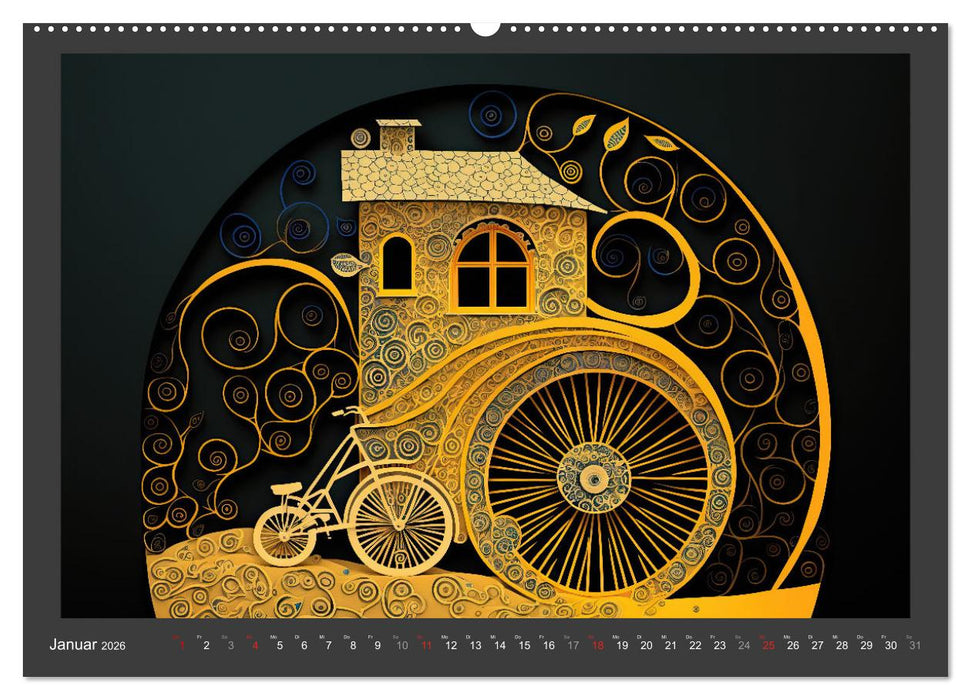Click the small narrow arched window on the house
Image resolution: width=971 pixels, height=700 pixels.
tap(397, 263)
